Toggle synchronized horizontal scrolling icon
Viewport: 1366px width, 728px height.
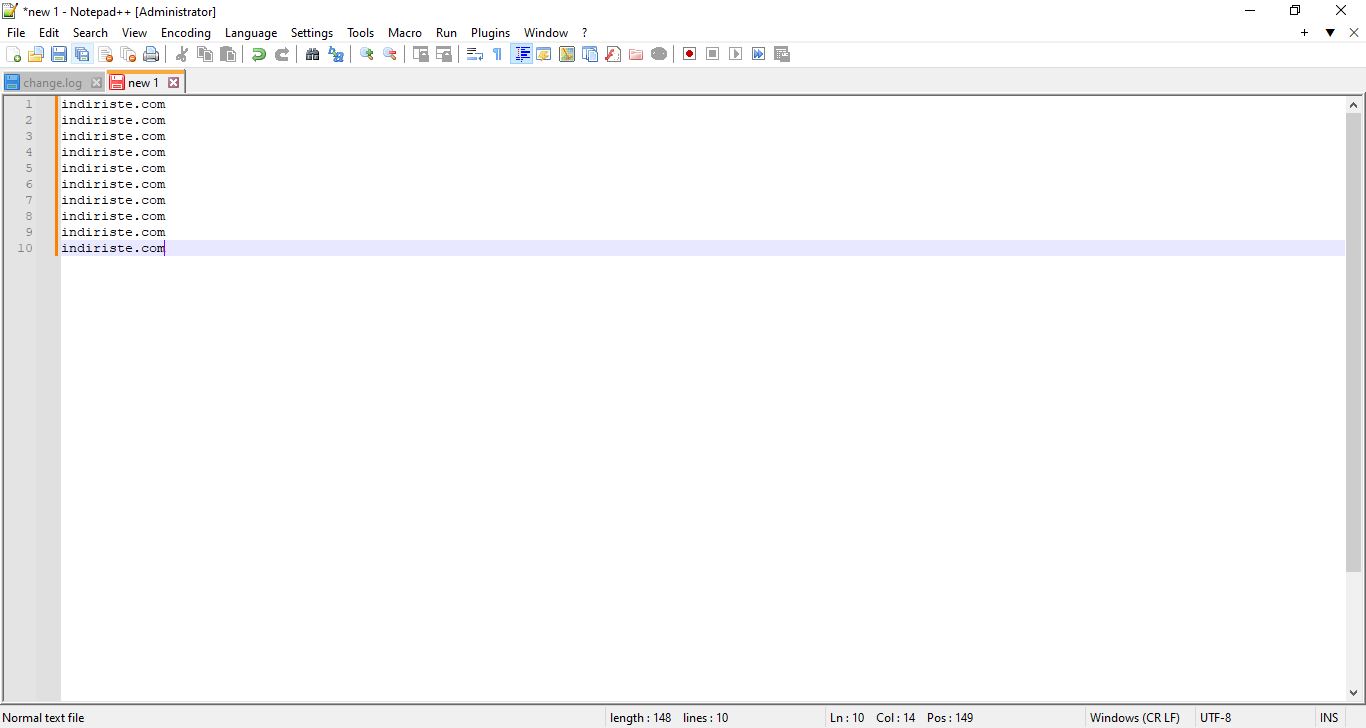(x=444, y=54)
